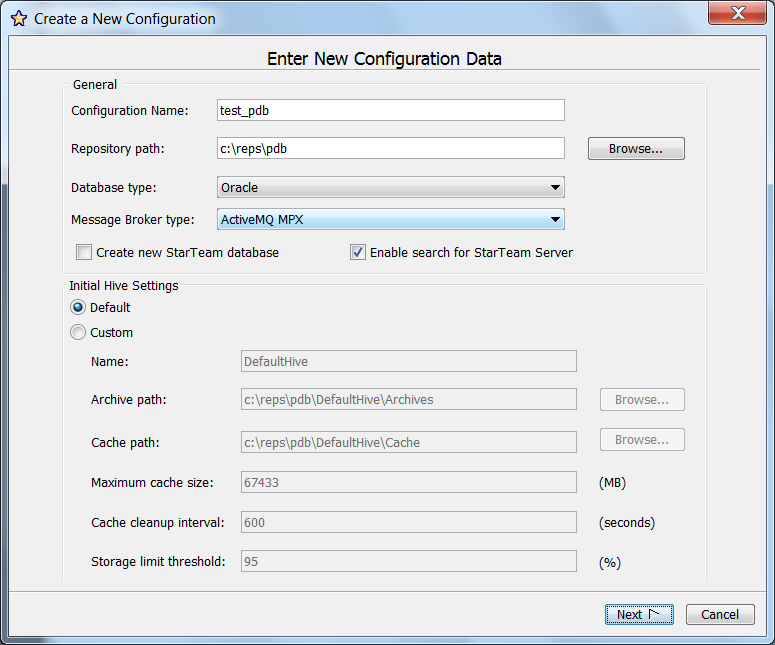Click the Cache path text field

tap(408, 442)
